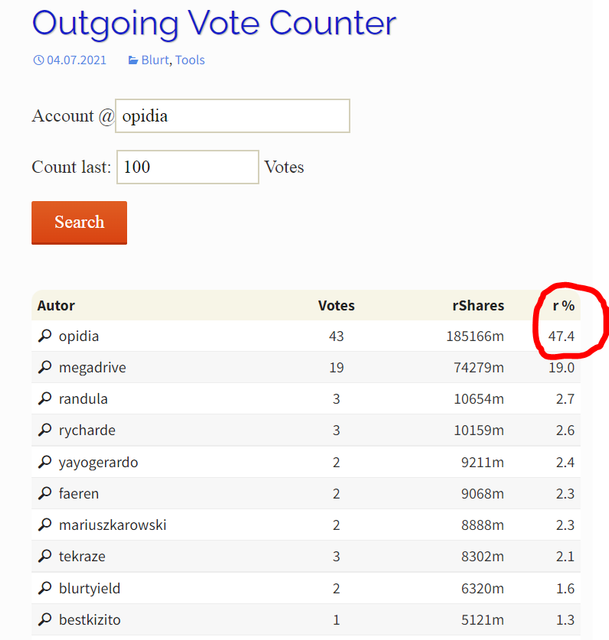Screen dimensions: 609x640
Task: Click the Votes column header
Action: click(x=336, y=305)
